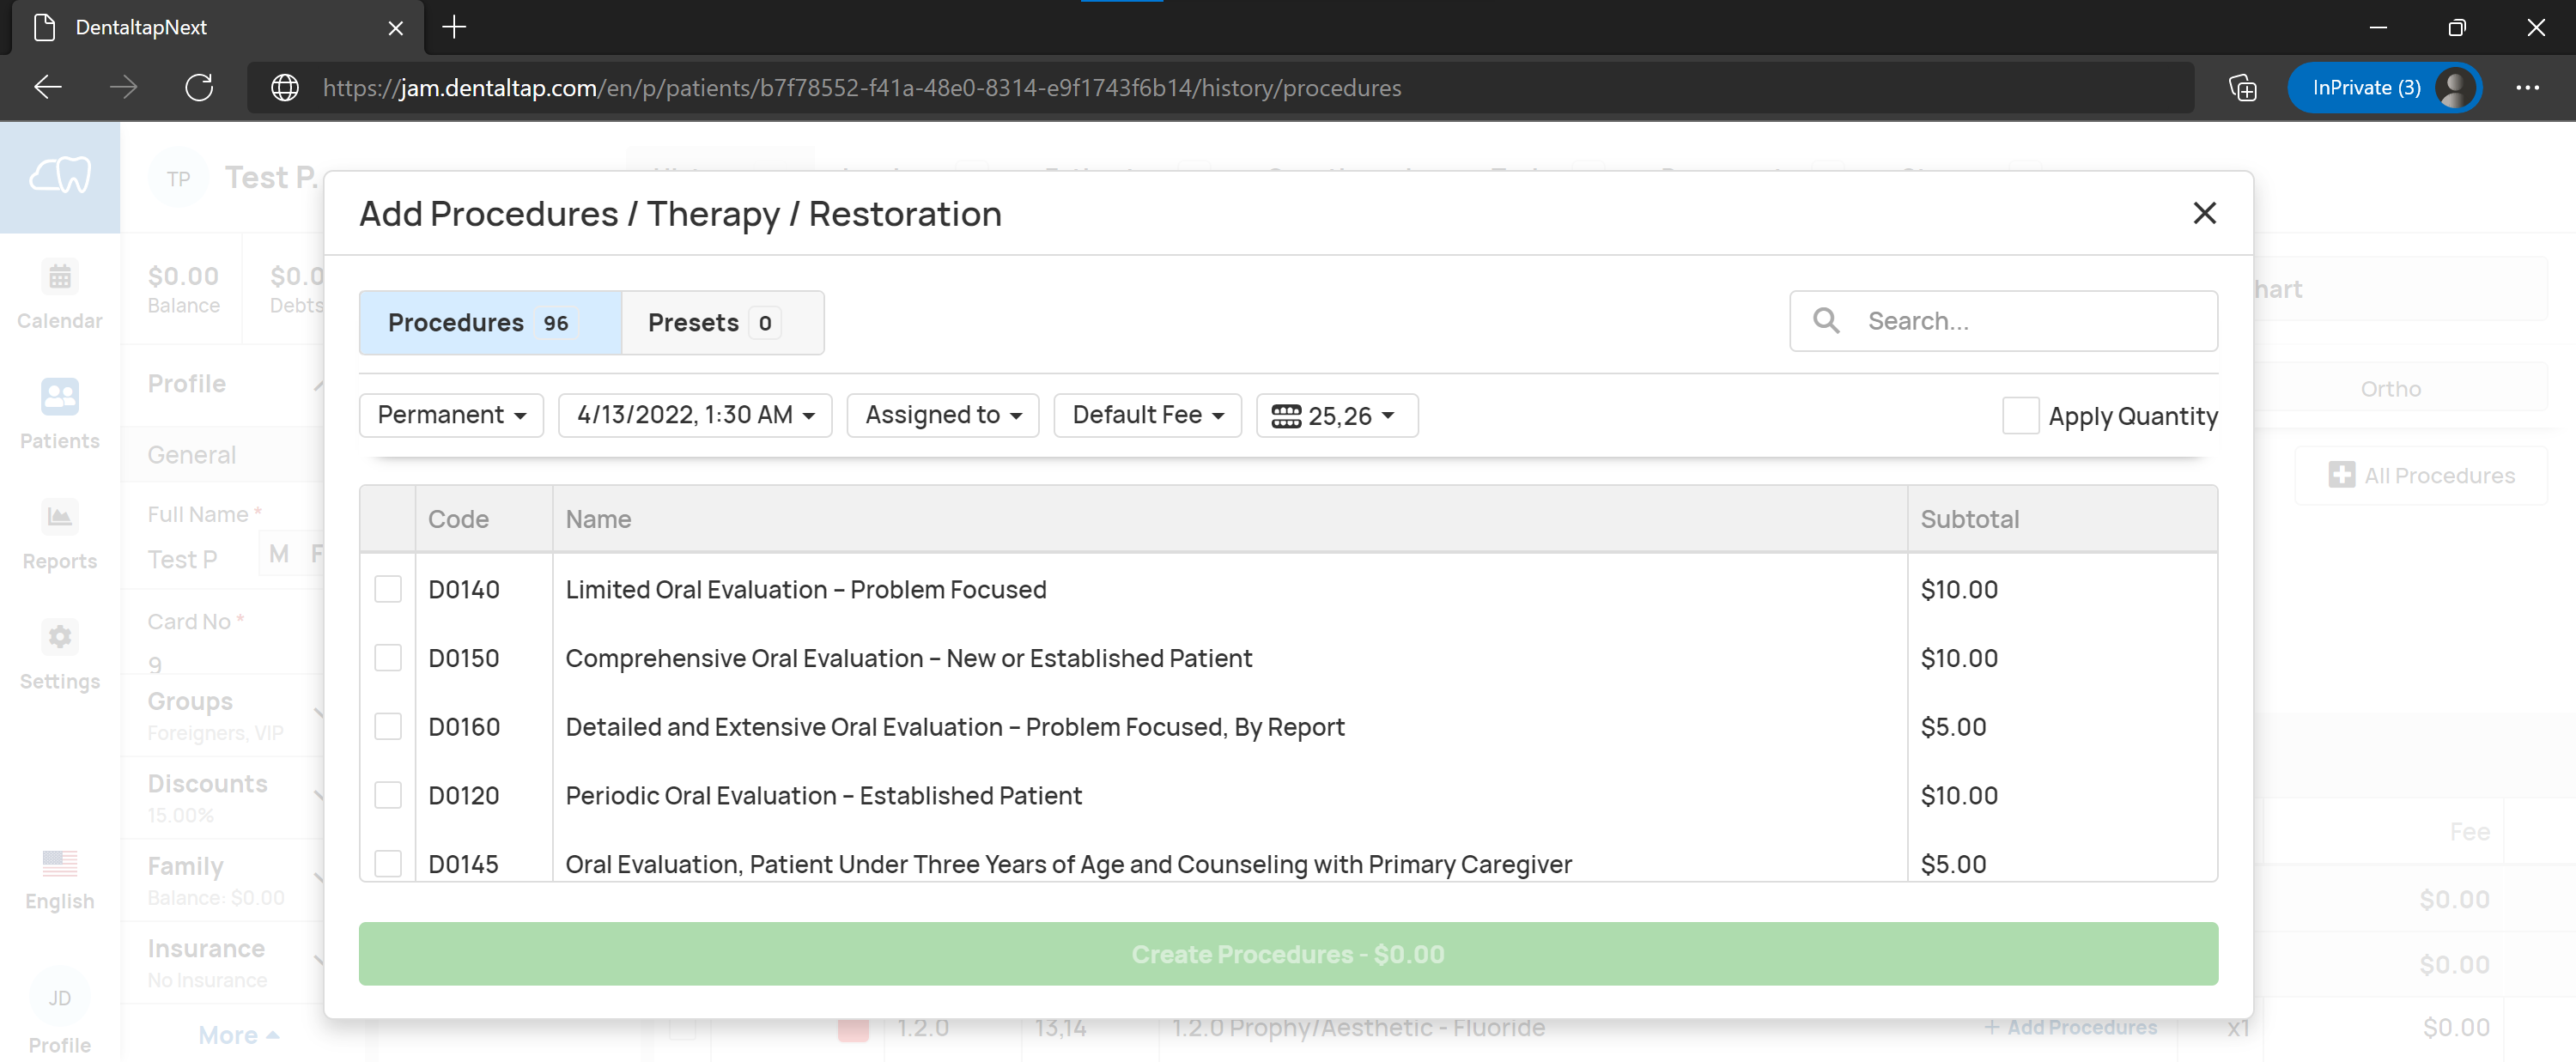The height and width of the screenshot is (1062, 2576).
Task: Click the Name column header
Action: (x=1230, y=519)
